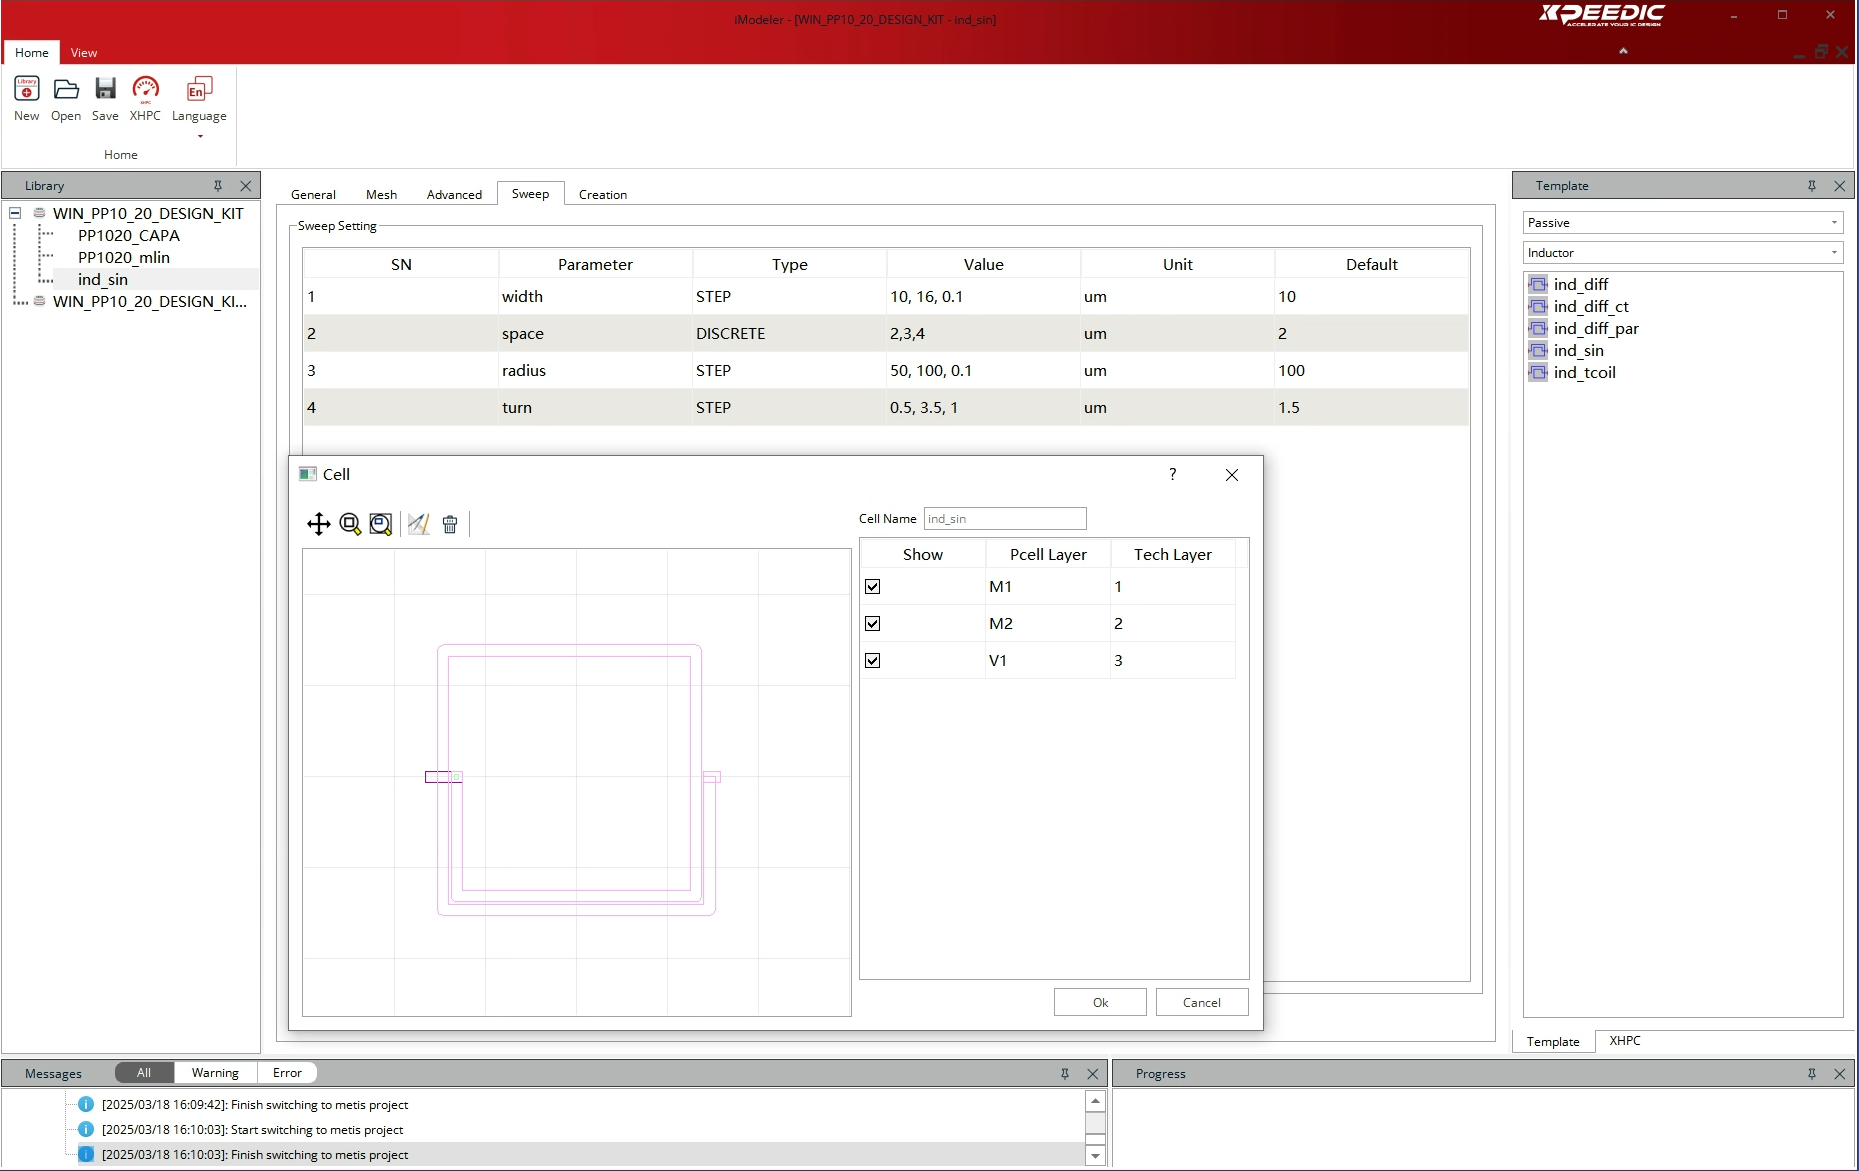Click the Cancel button in Cell dialog
The height and width of the screenshot is (1171, 1859).
(x=1202, y=1003)
